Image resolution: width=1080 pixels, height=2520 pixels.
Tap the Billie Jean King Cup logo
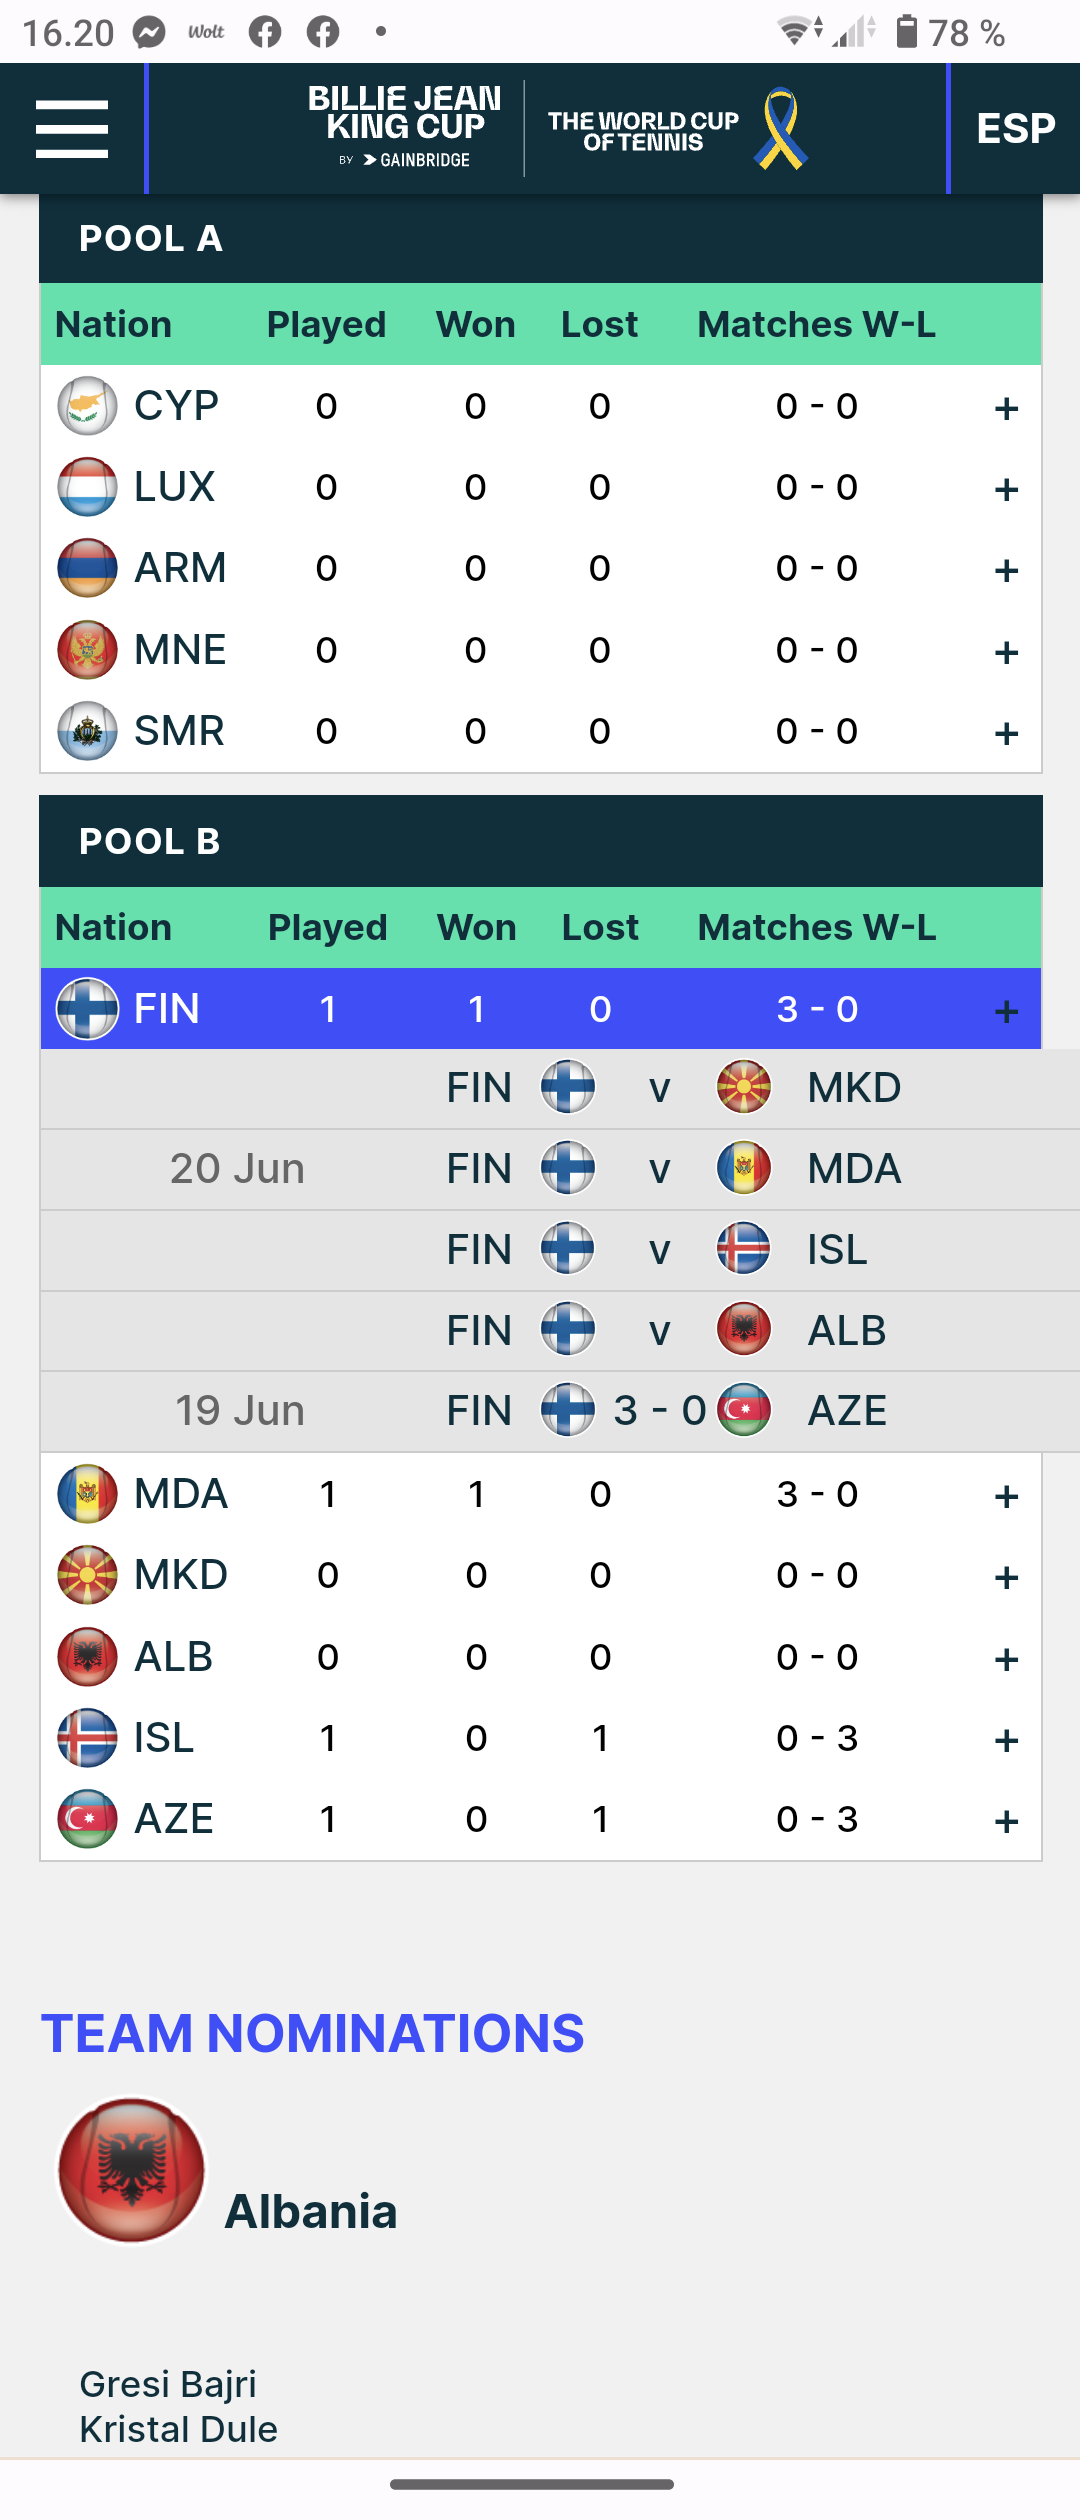[404, 127]
